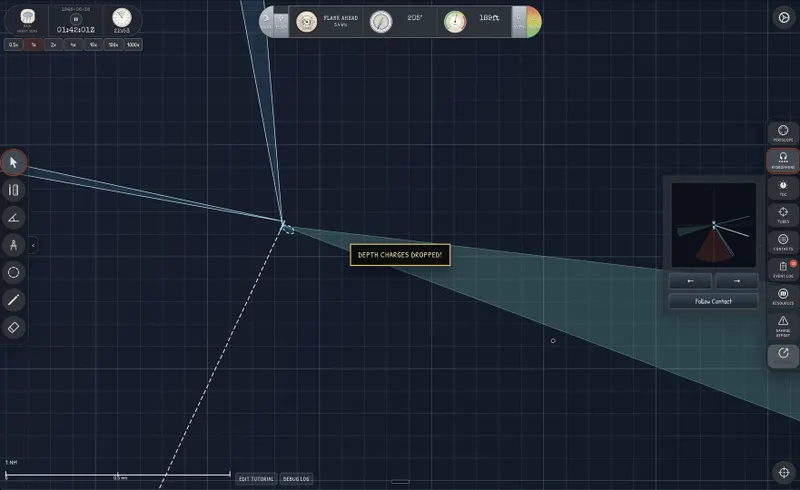This screenshot has height=490, width=800.
Task: Click the engine telegraph dial
Action: (x=307, y=22)
